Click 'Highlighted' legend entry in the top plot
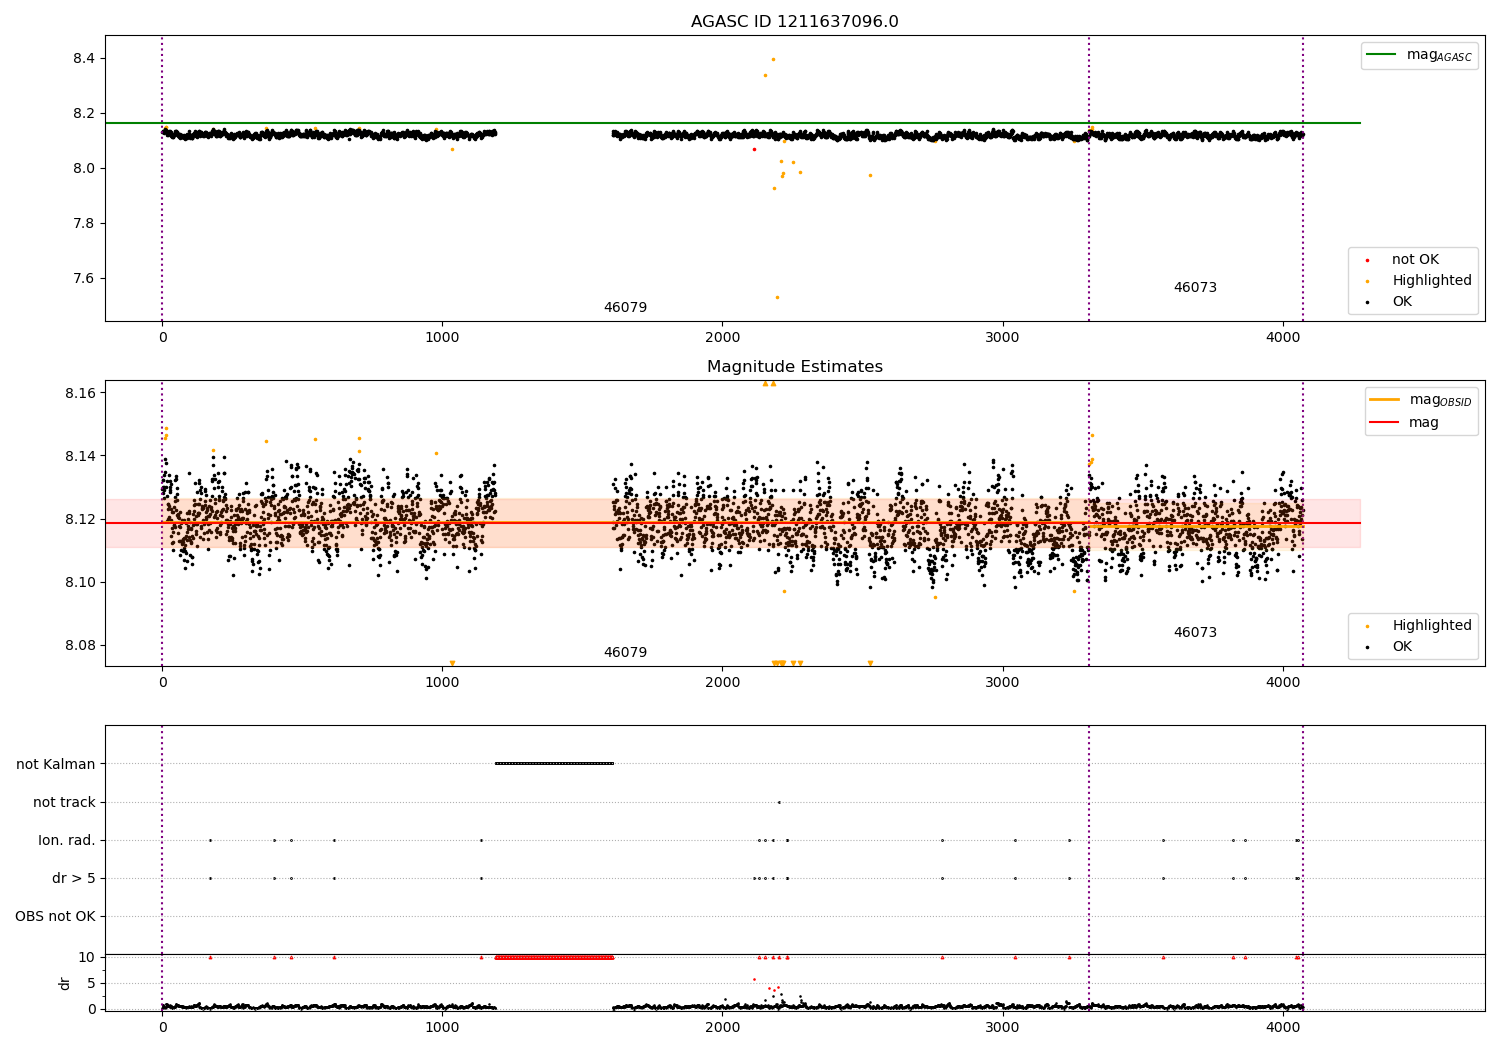This screenshot has width=1500, height=1050. pyautogui.click(x=1432, y=281)
